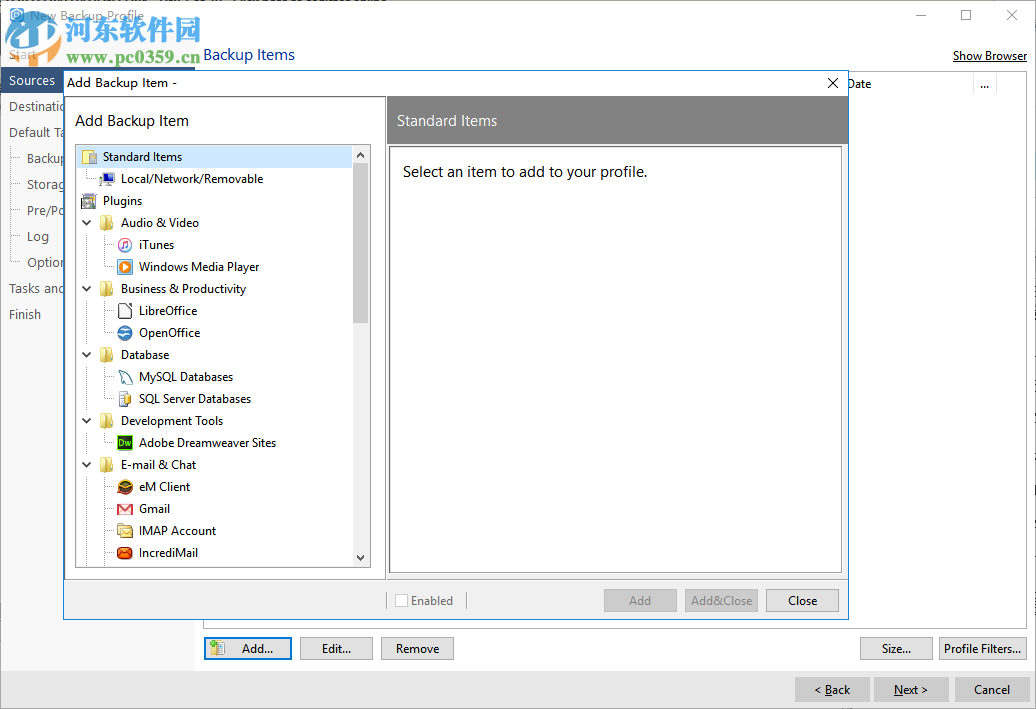
Task: Click the tree scrollbar thumb
Action: click(360, 243)
